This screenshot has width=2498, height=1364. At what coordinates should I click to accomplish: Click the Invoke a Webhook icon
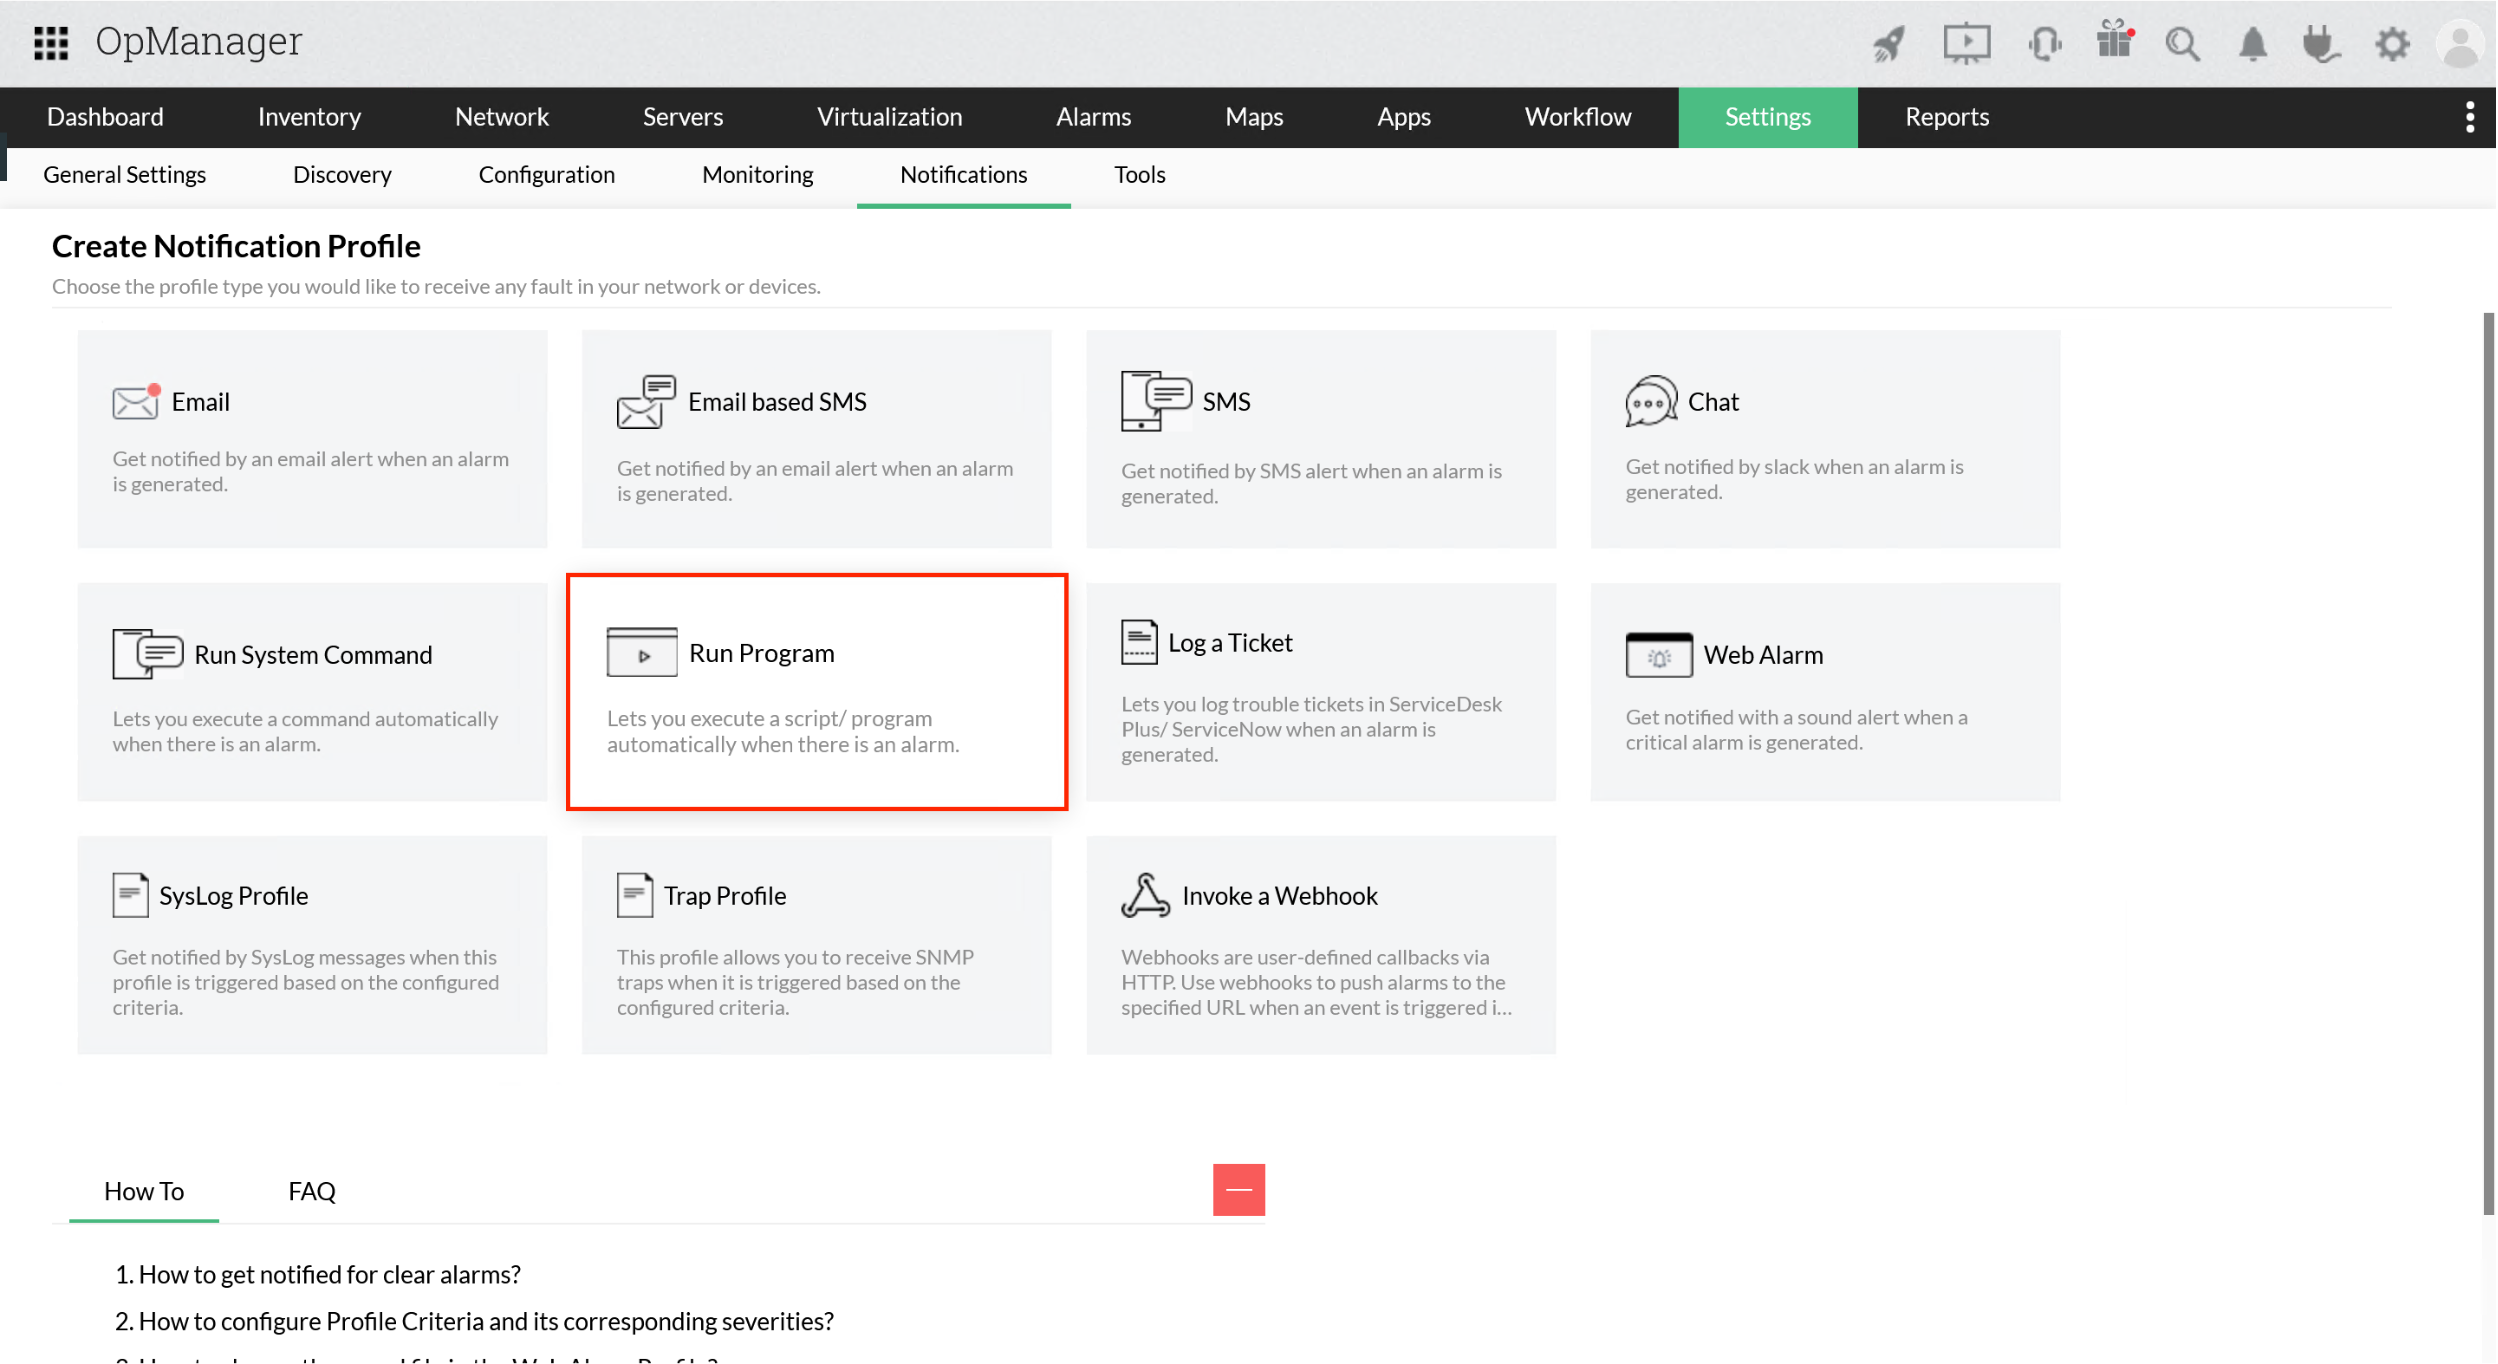[x=1146, y=895]
